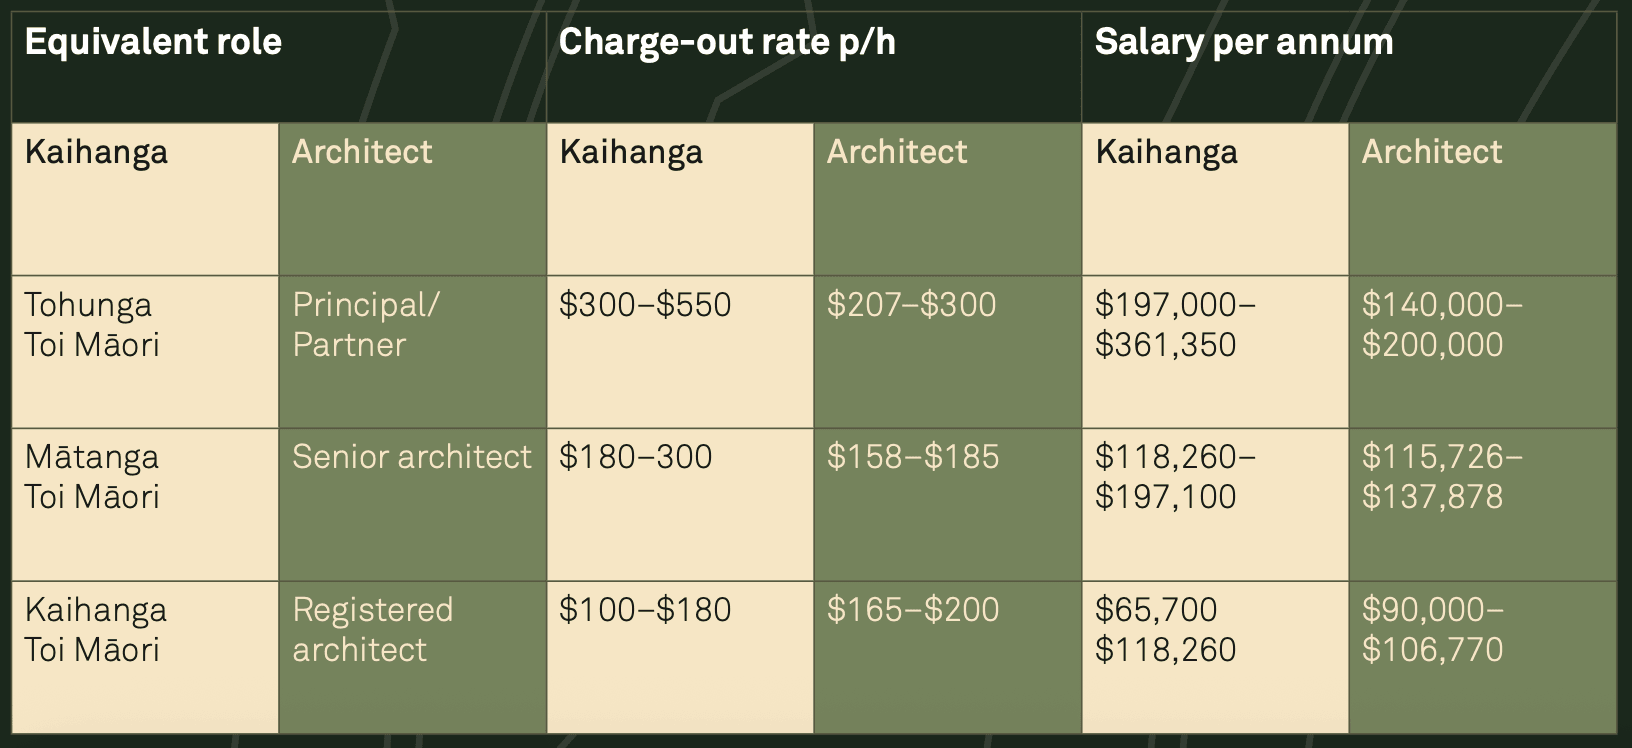Select the "Principal/ Partner" cell
Image resolution: width=1632 pixels, height=748 pixels.
[365, 325]
